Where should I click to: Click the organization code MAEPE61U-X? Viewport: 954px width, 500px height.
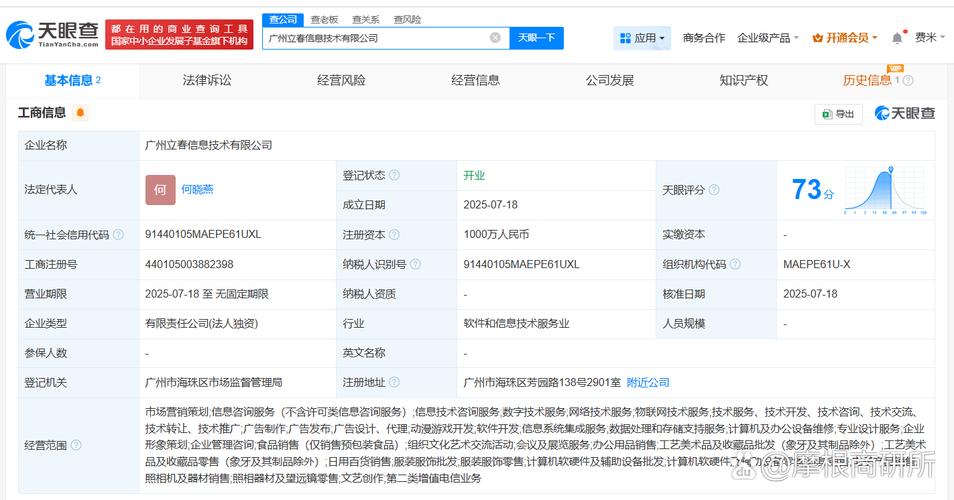tap(817, 264)
